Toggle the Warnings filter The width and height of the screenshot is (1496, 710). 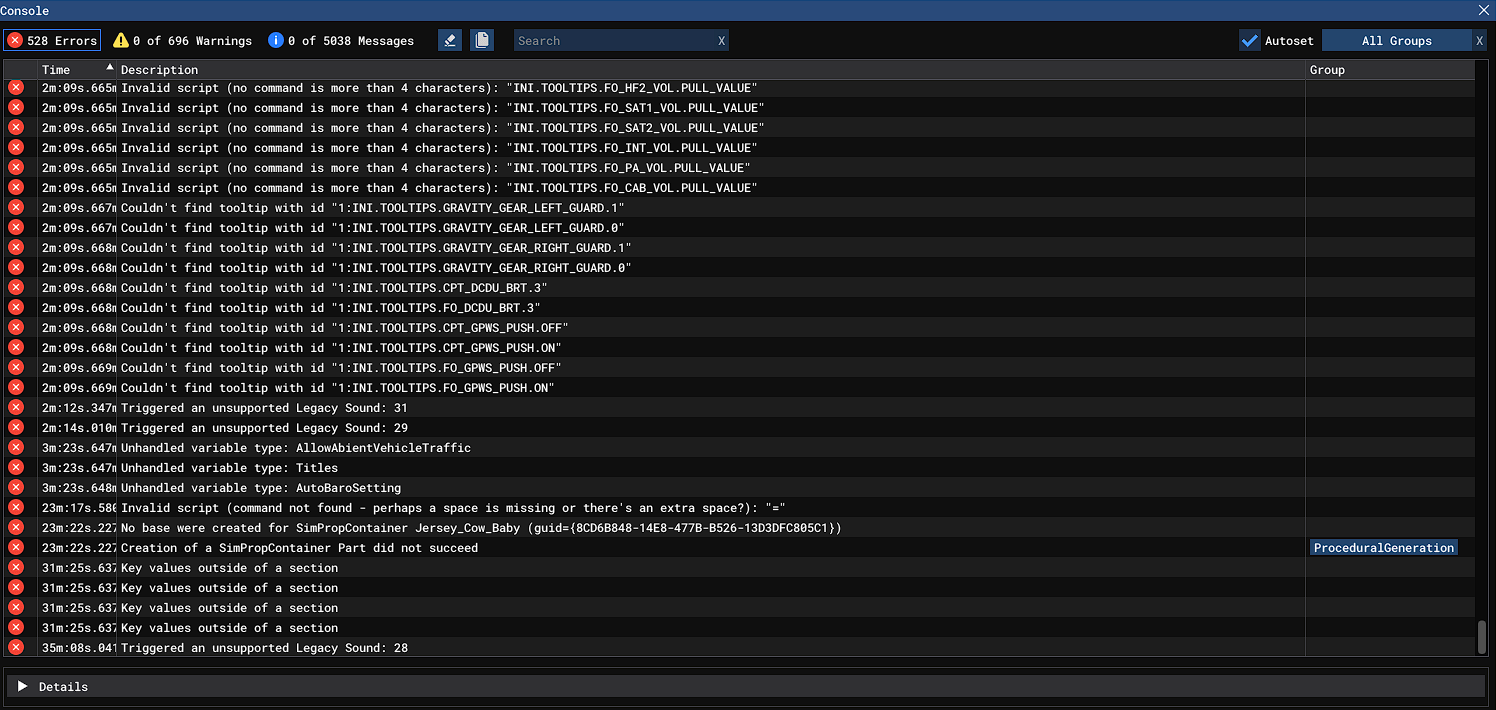(x=182, y=41)
